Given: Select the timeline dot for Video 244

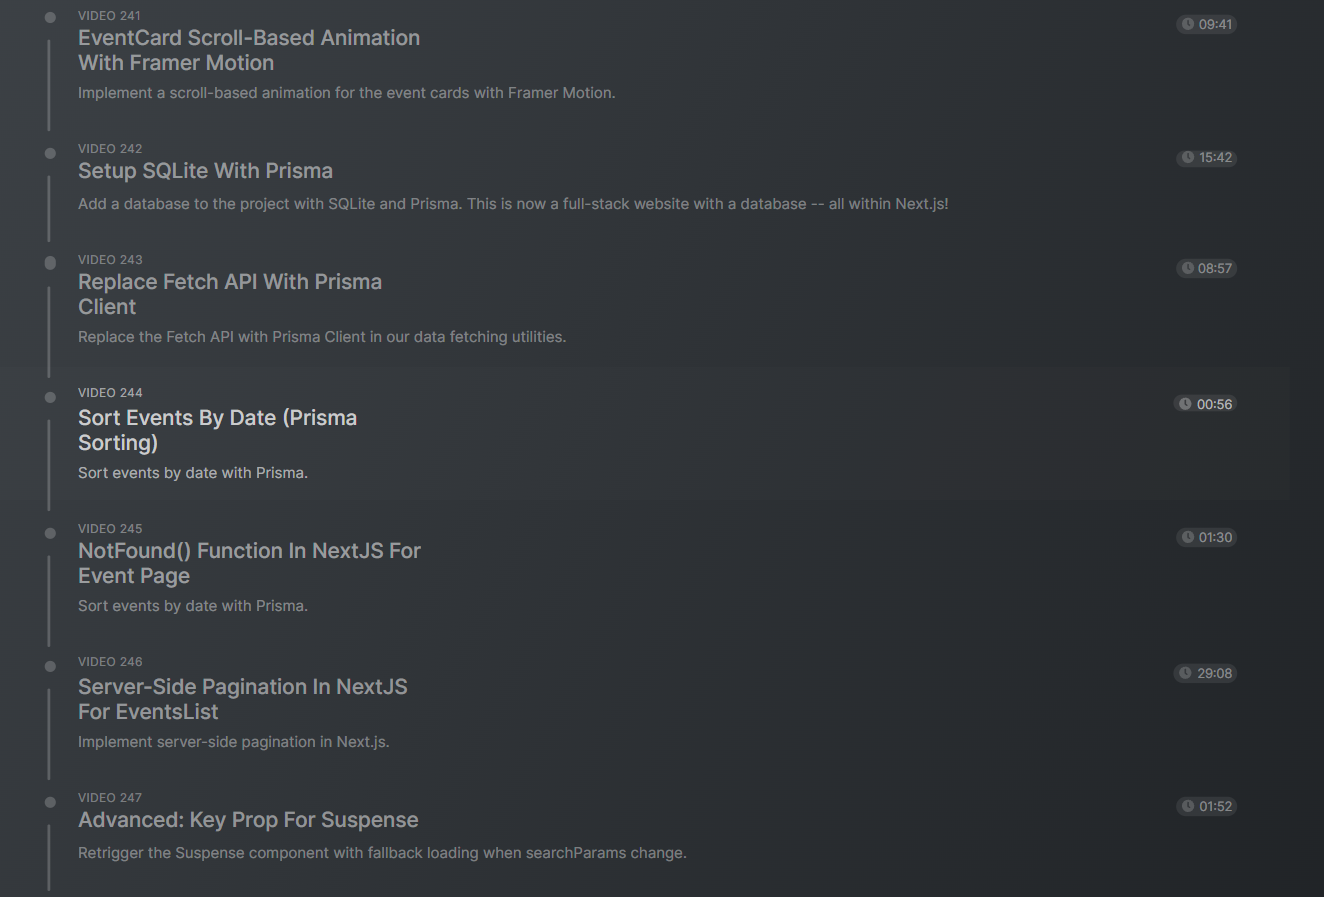Looking at the screenshot, I should (50, 397).
